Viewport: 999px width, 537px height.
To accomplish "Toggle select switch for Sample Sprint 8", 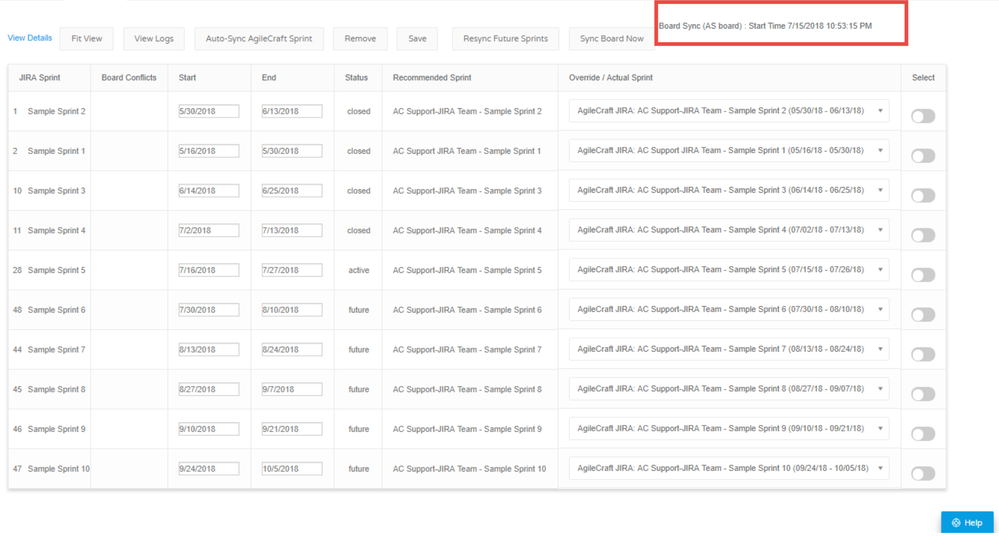I will [923, 394].
